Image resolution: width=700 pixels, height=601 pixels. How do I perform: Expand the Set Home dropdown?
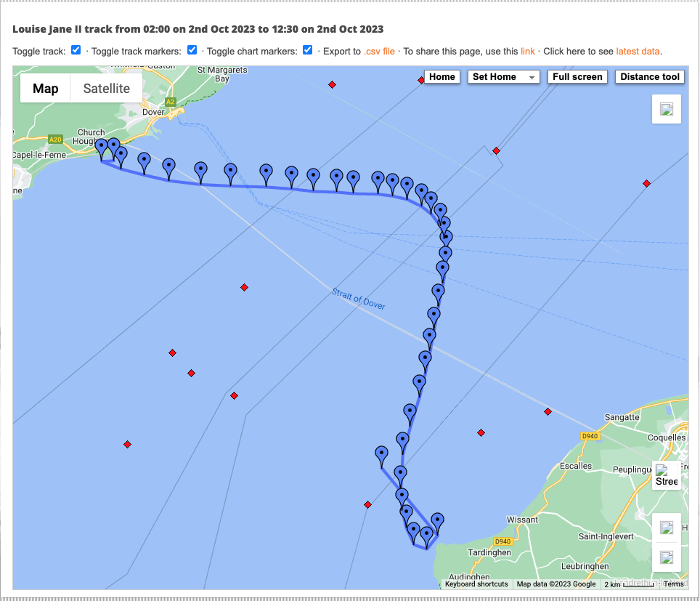pos(504,77)
